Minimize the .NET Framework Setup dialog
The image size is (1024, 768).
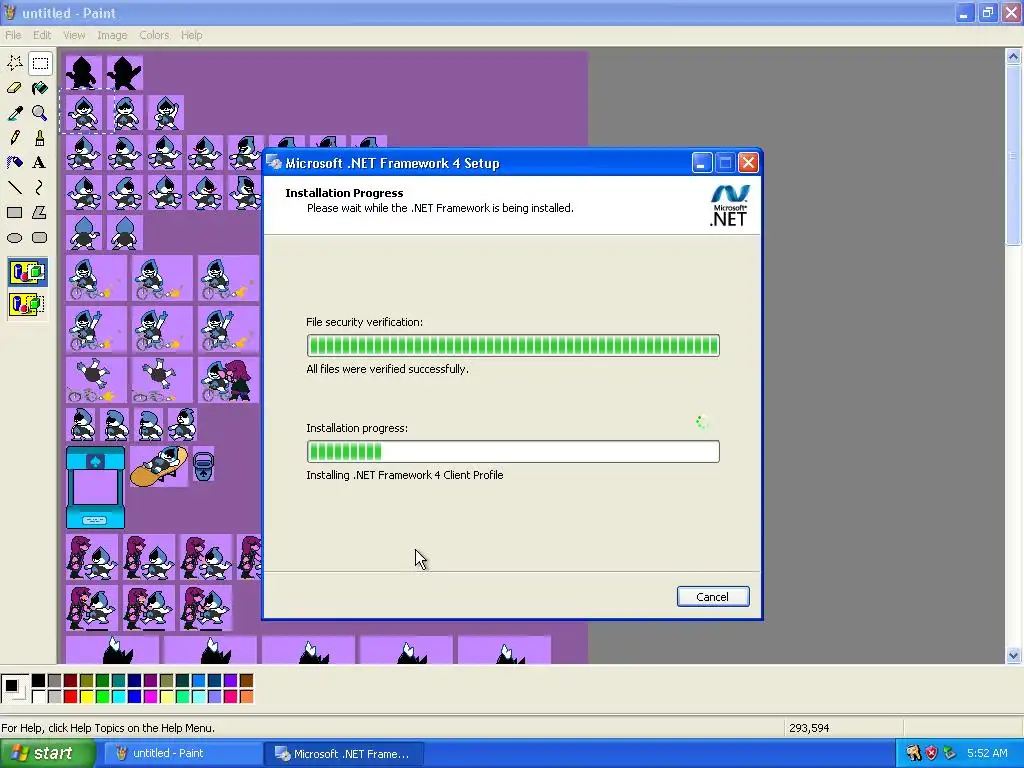(x=701, y=163)
